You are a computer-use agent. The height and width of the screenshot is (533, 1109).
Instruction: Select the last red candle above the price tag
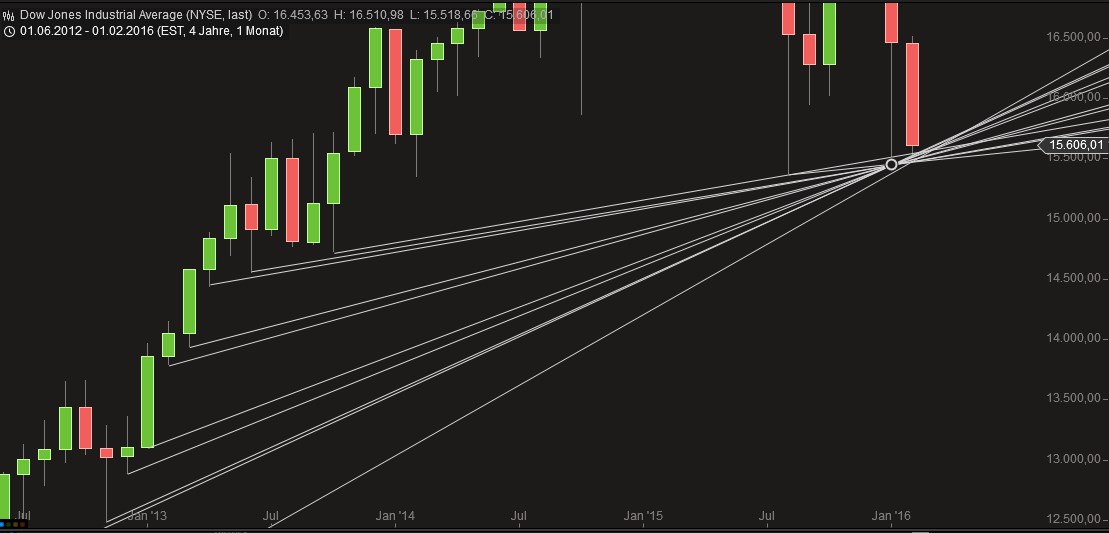point(912,95)
